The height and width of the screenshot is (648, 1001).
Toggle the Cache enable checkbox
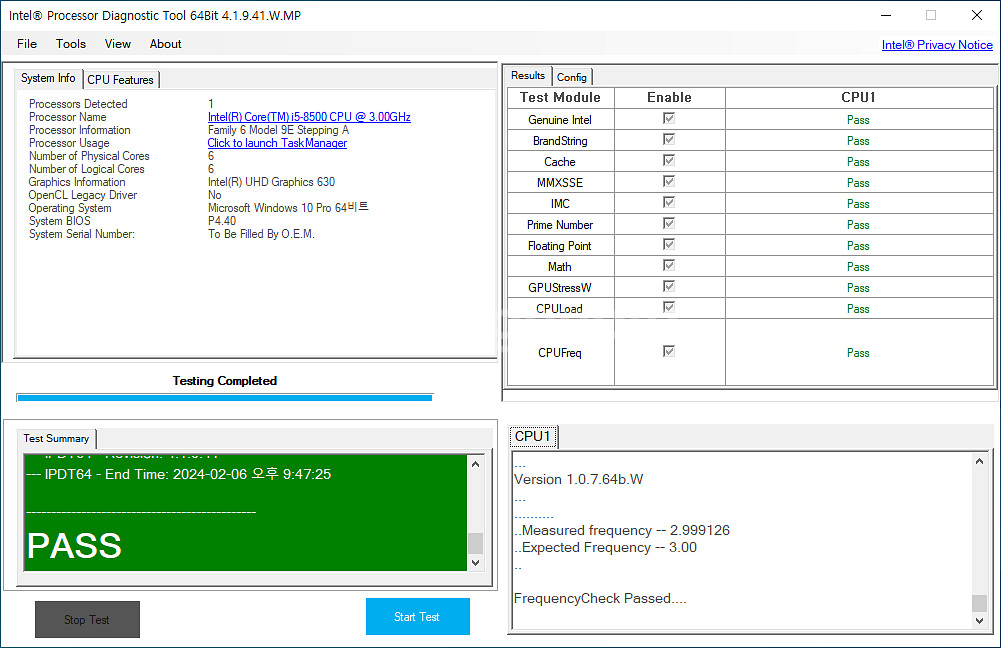click(x=668, y=160)
